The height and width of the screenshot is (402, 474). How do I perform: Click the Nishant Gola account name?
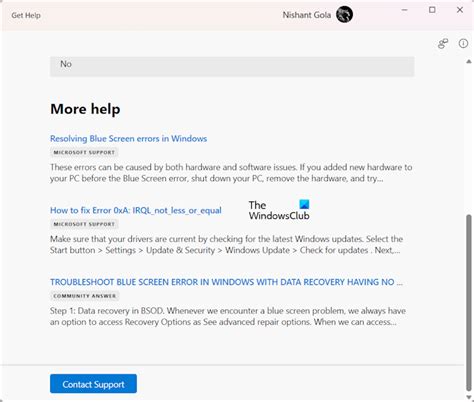307,15
